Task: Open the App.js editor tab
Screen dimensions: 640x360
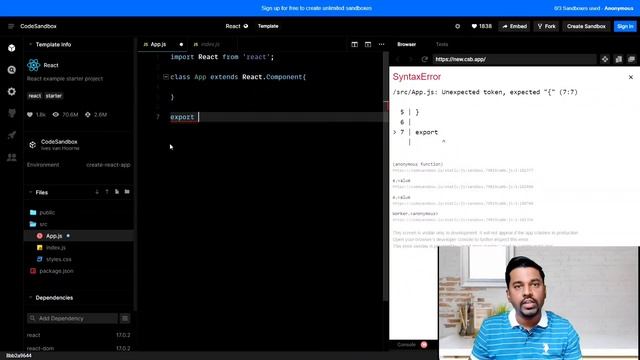Action: pos(158,44)
